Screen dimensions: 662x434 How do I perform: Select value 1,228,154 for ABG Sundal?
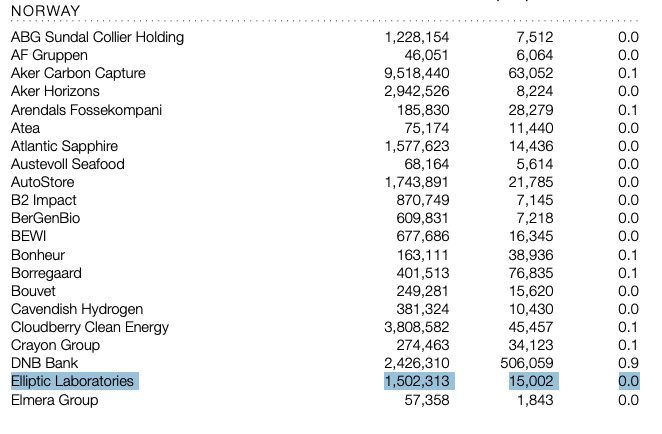click(417, 37)
